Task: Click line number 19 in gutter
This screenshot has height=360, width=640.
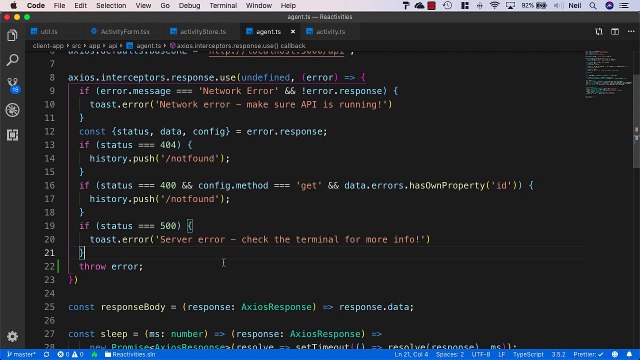Action: pos(49,226)
